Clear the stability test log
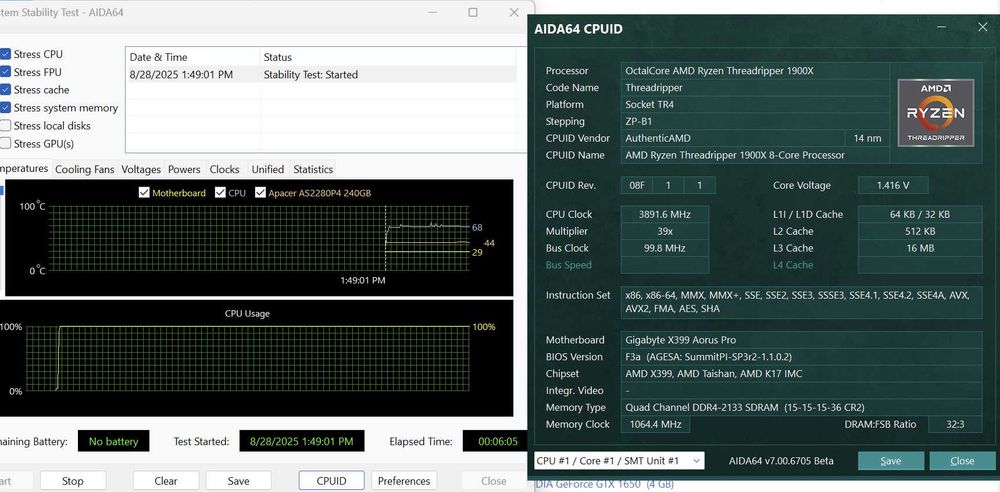This screenshot has width=1000, height=492. pyautogui.click(x=166, y=481)
